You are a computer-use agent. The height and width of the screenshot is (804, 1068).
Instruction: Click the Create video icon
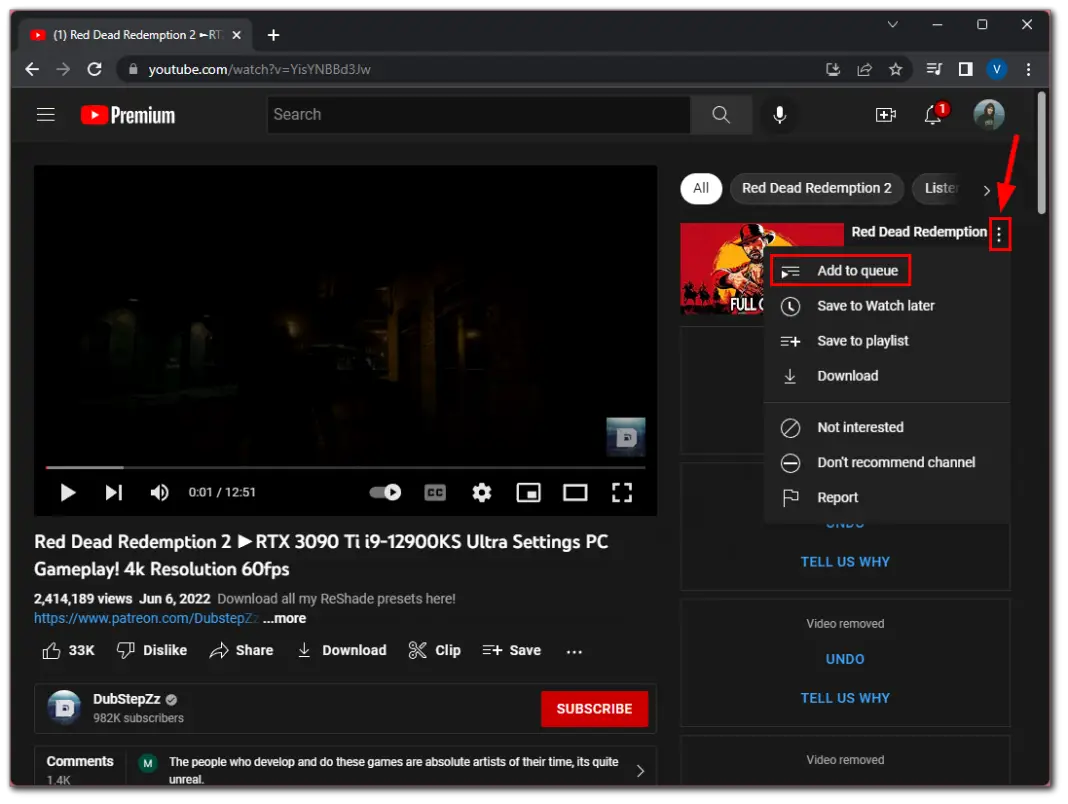(x=886, y=114)
